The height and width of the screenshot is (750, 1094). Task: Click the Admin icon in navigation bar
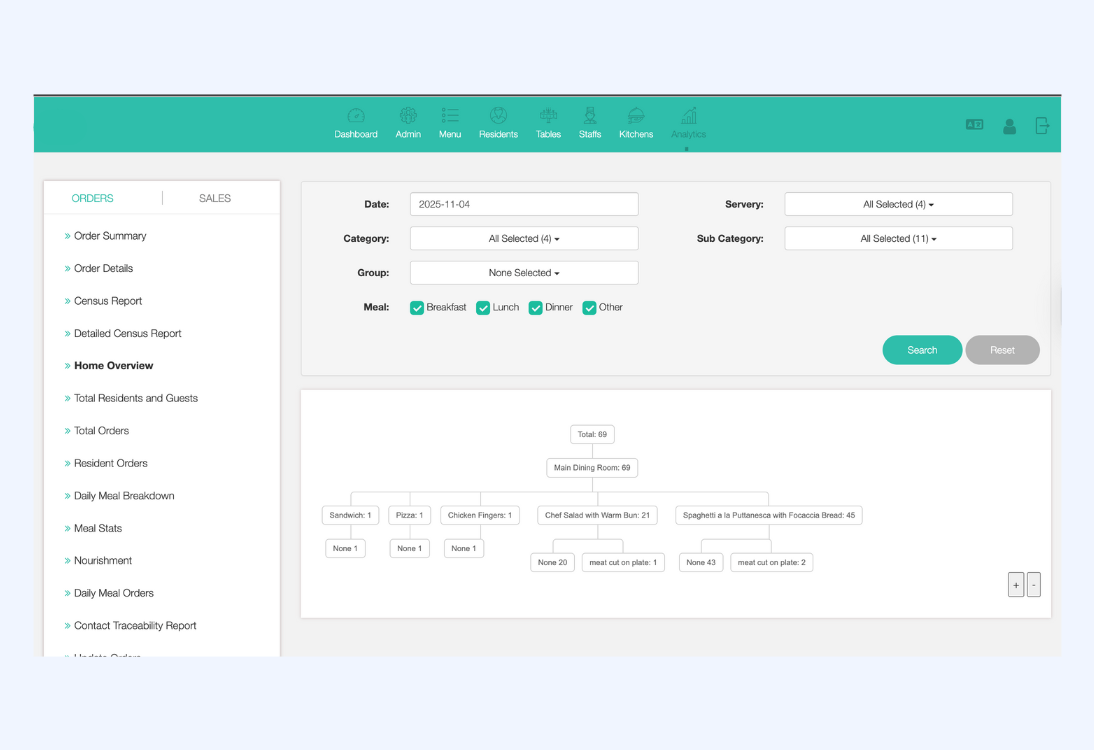[x=408, y=116]
